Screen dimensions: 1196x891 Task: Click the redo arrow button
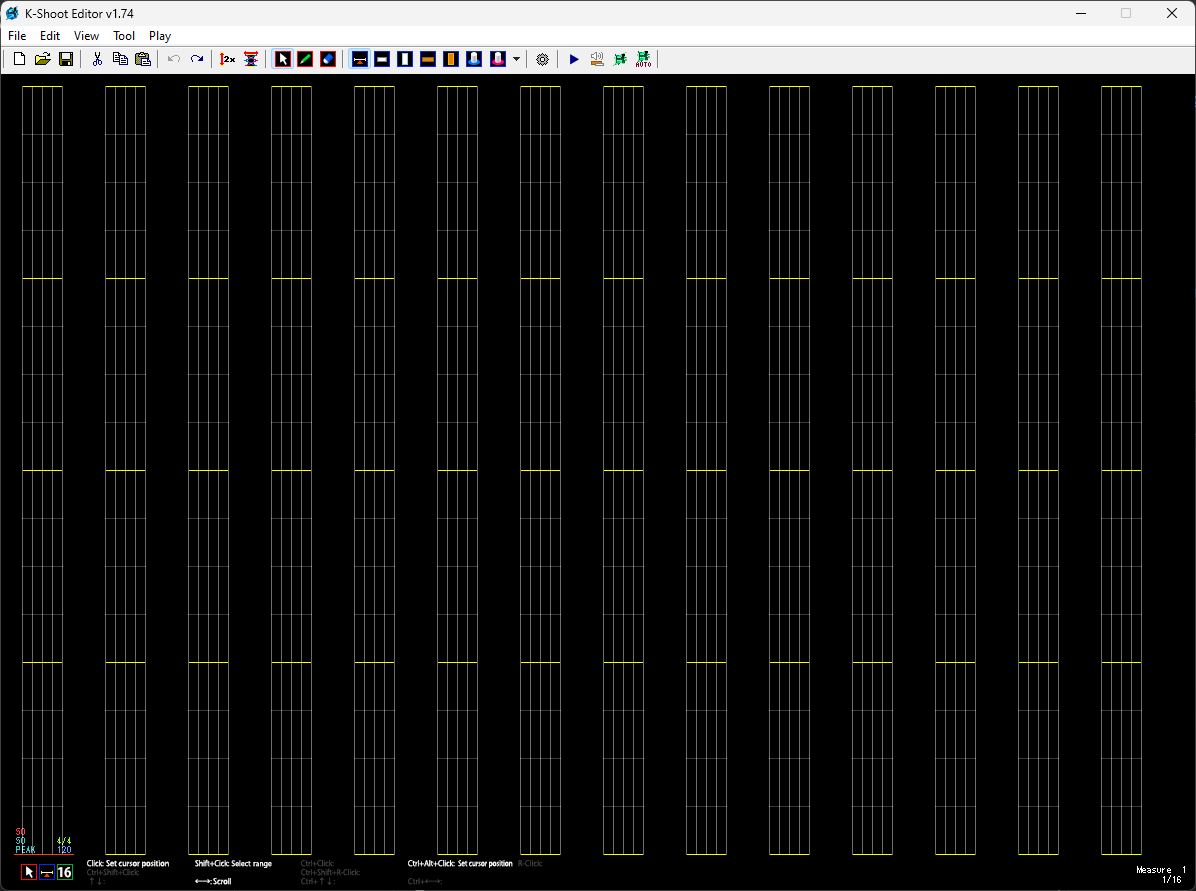pyautogui.click(x=197, y=60)
